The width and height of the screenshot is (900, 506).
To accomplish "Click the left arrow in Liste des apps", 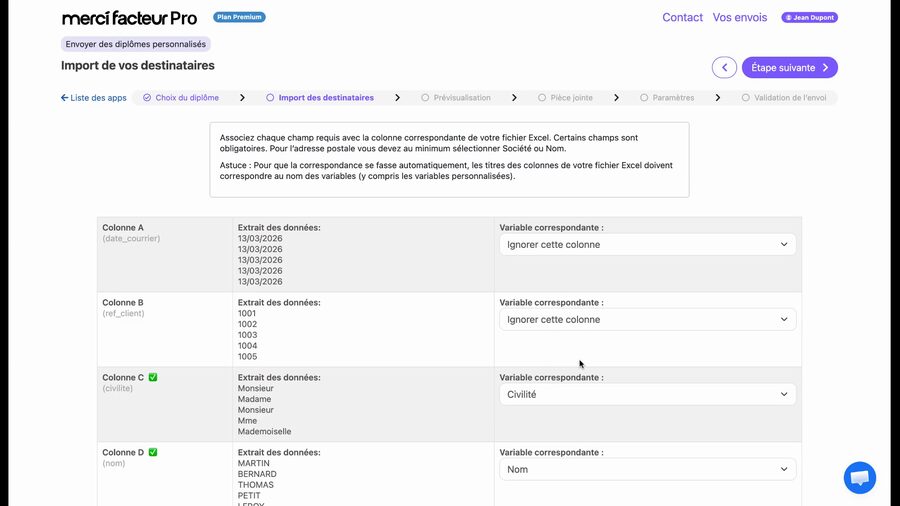I will pos(65,98).
